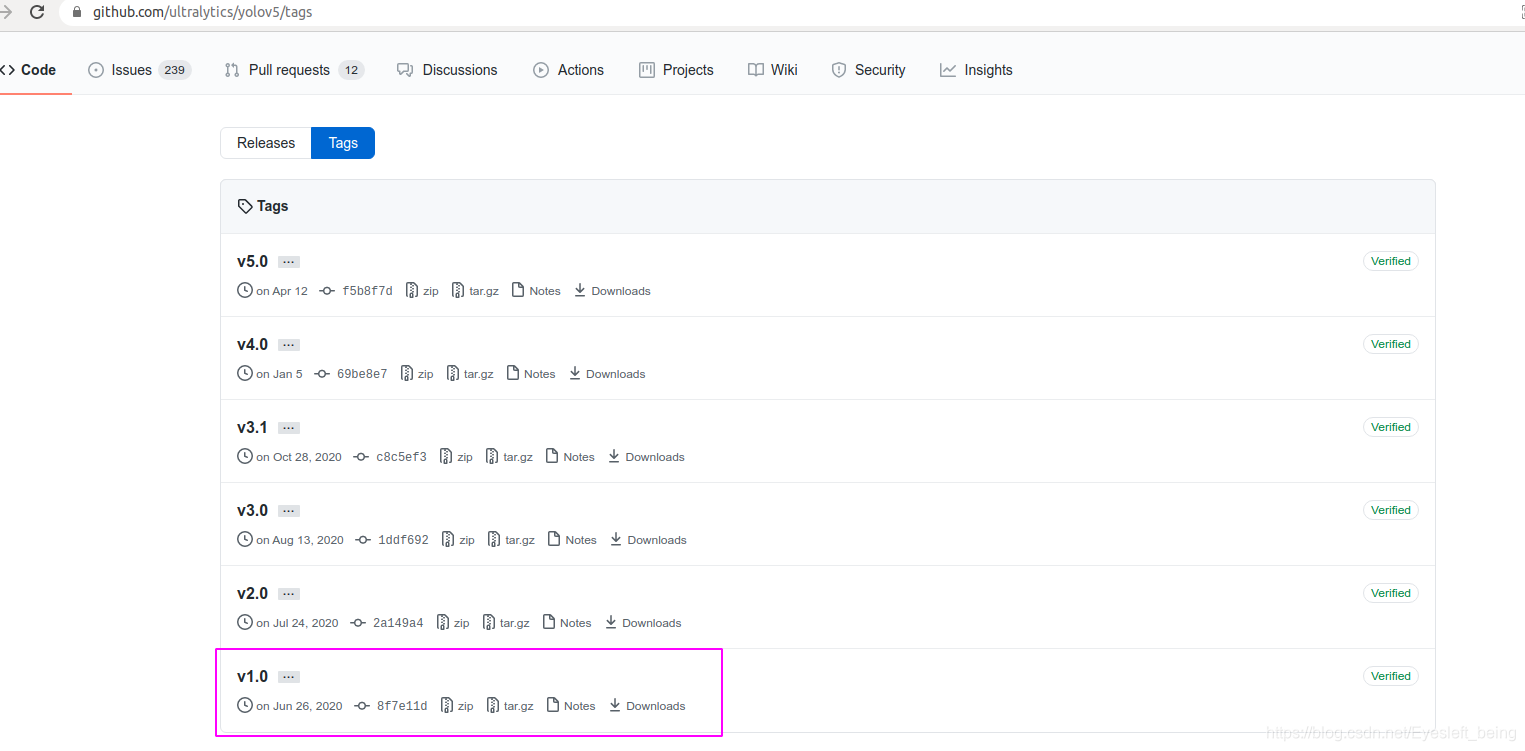The width and height of the screenshot is (1525, 751).
Task: Open the v3.1 tag link
Action: click(253, 427)
